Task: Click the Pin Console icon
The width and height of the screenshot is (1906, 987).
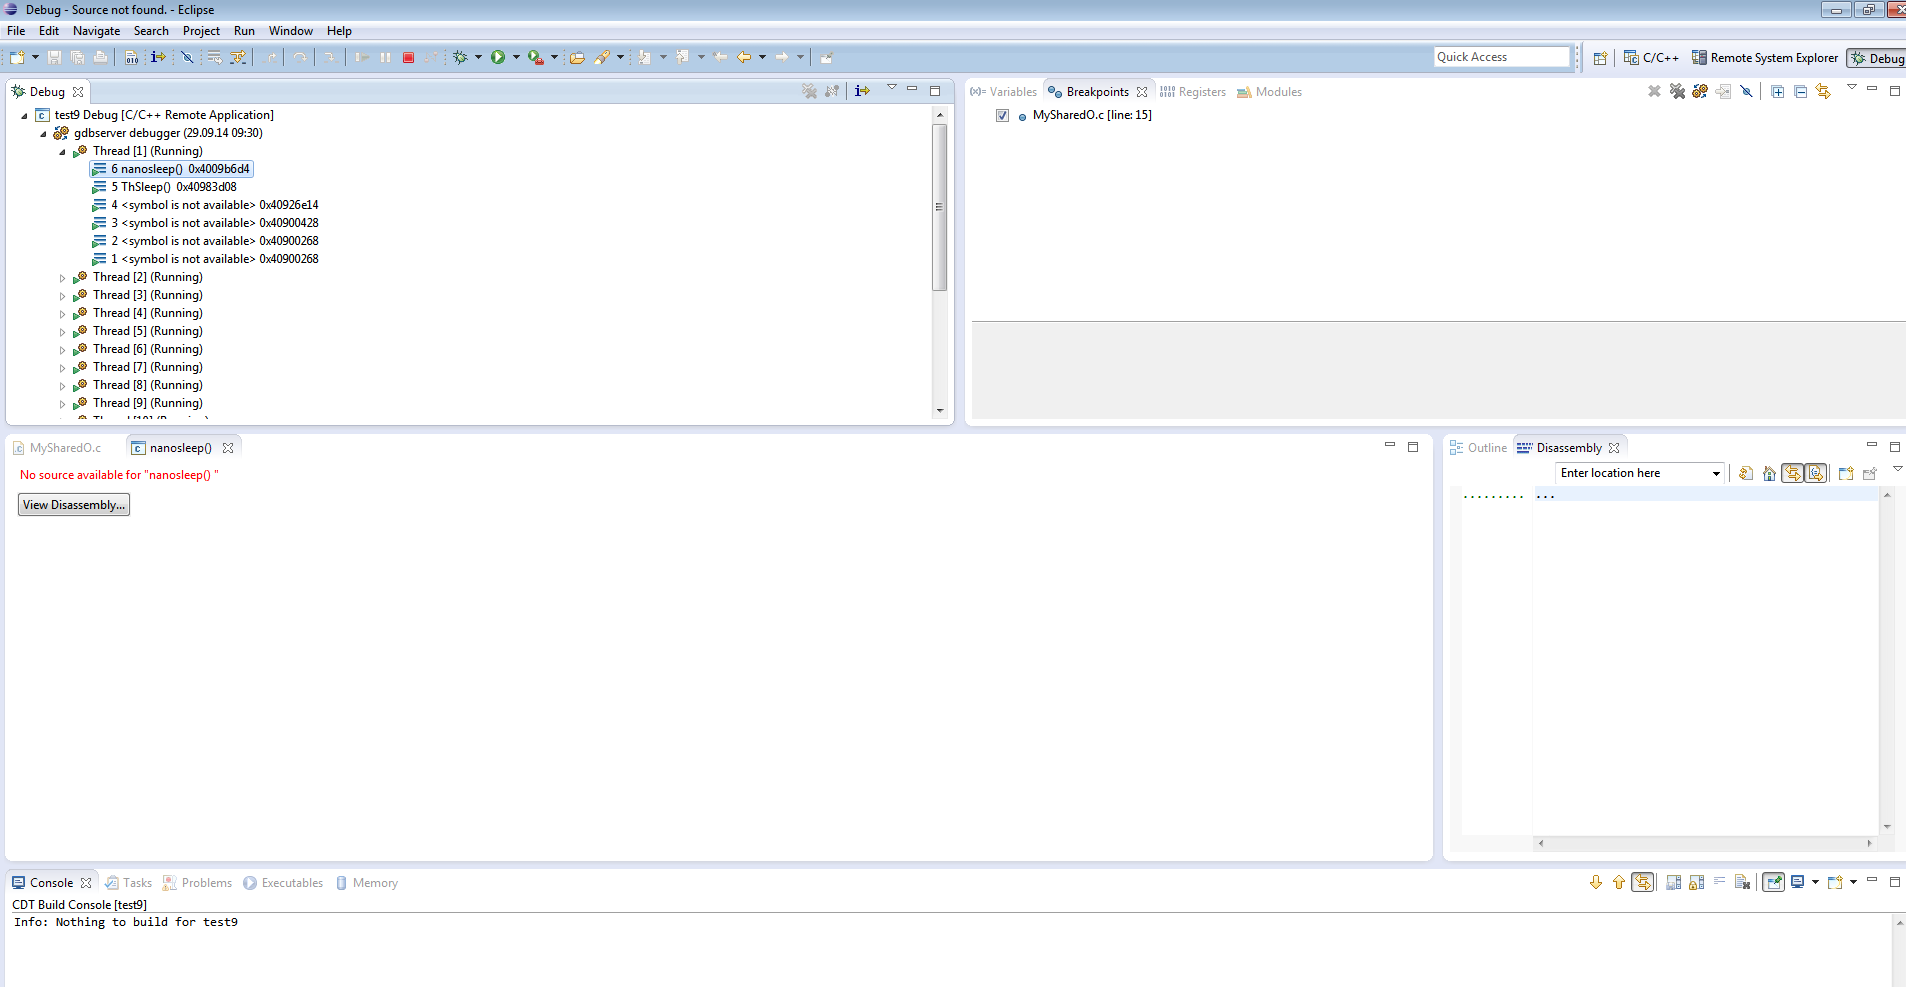Action: [x=1773, y=882]
